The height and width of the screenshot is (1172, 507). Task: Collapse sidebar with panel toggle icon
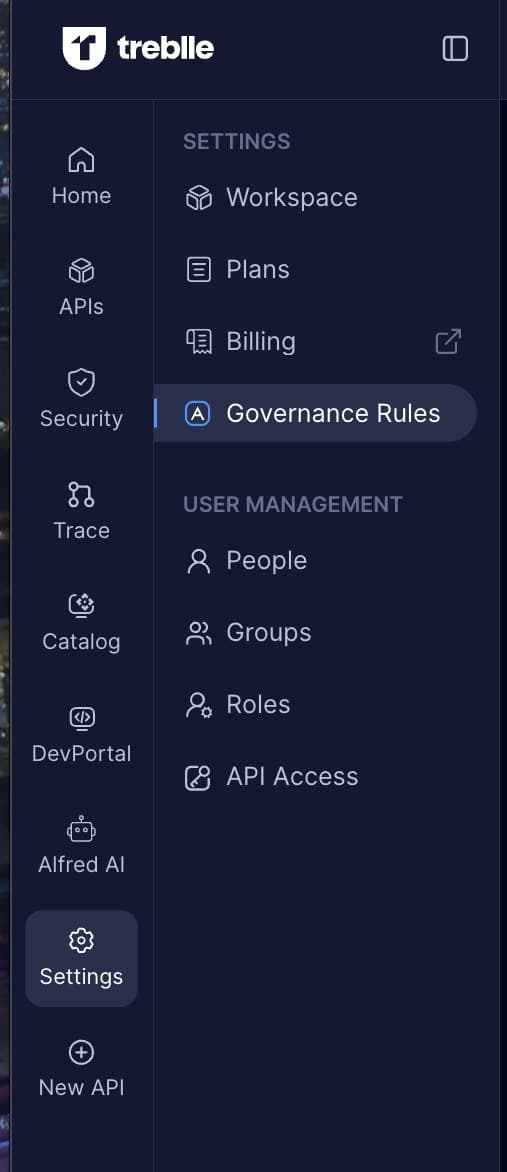click(455, 49)
